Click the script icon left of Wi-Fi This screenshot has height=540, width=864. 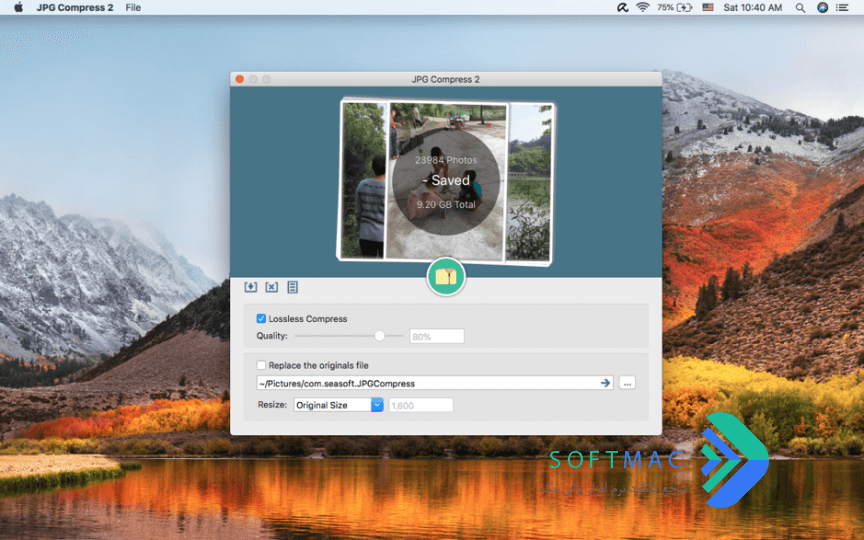(x=622, y=8)
